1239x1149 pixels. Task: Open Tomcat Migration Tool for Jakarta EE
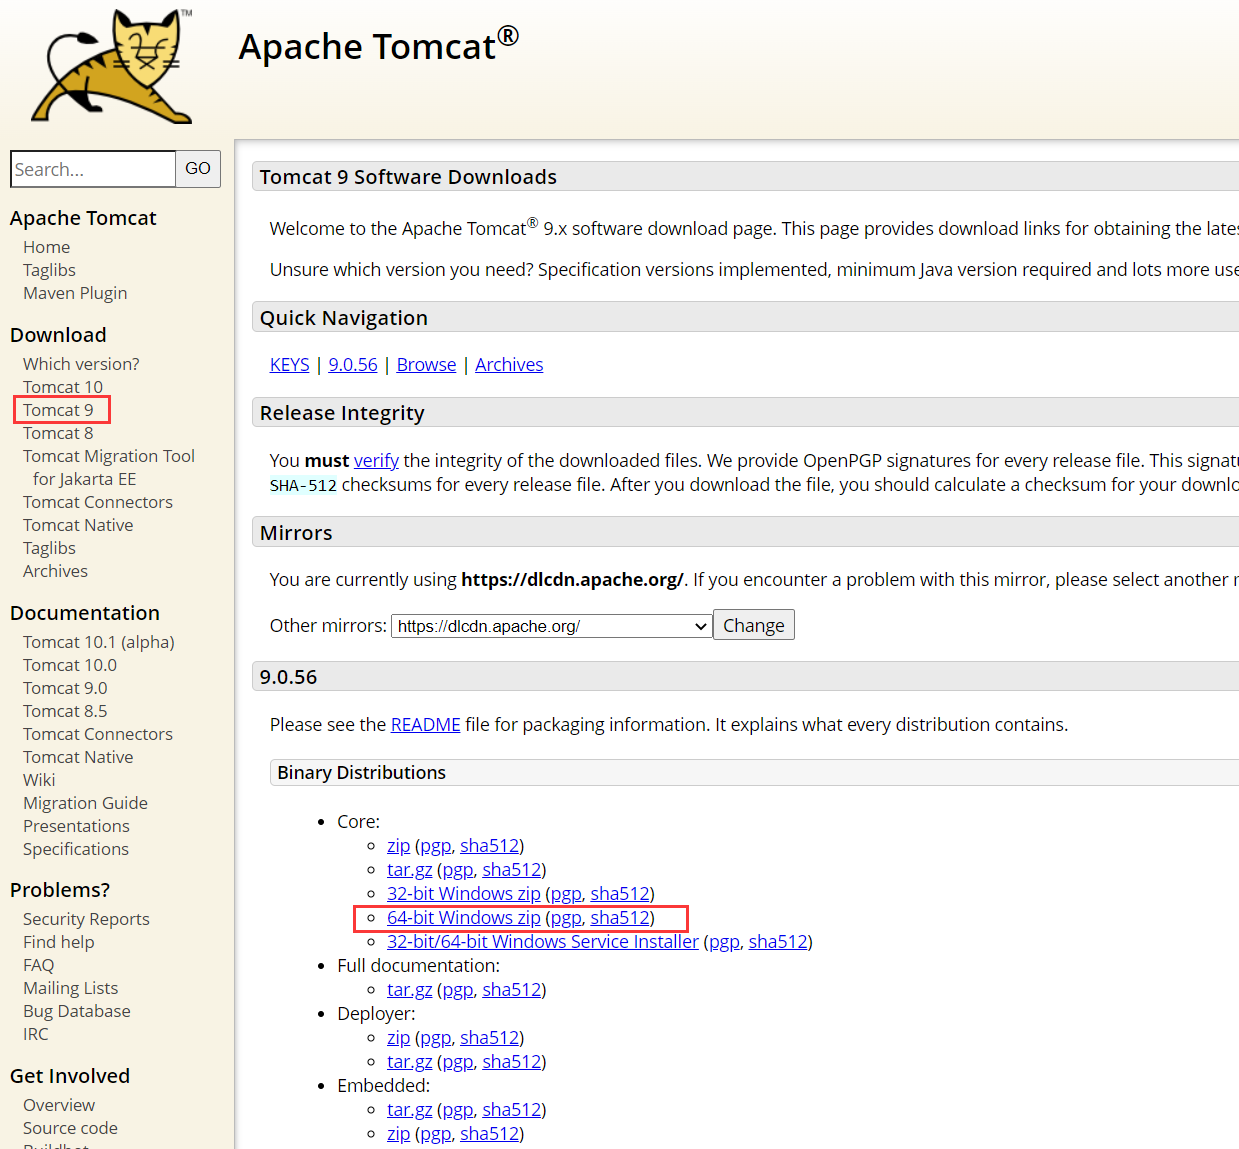coord(109,467)
